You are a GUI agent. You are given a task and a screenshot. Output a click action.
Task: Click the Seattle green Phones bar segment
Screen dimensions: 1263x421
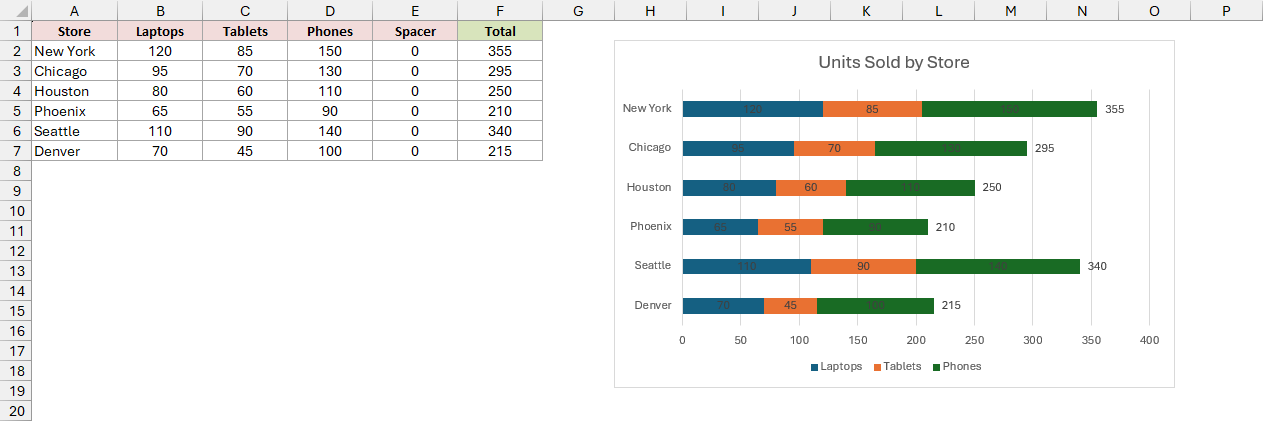point(998,266)
